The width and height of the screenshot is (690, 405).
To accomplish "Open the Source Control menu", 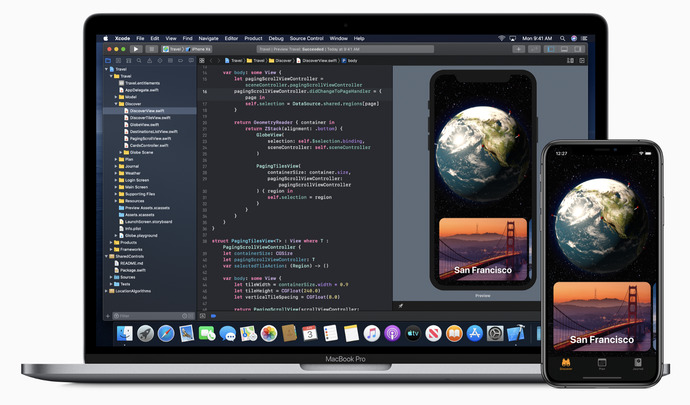I will (306, 38).
